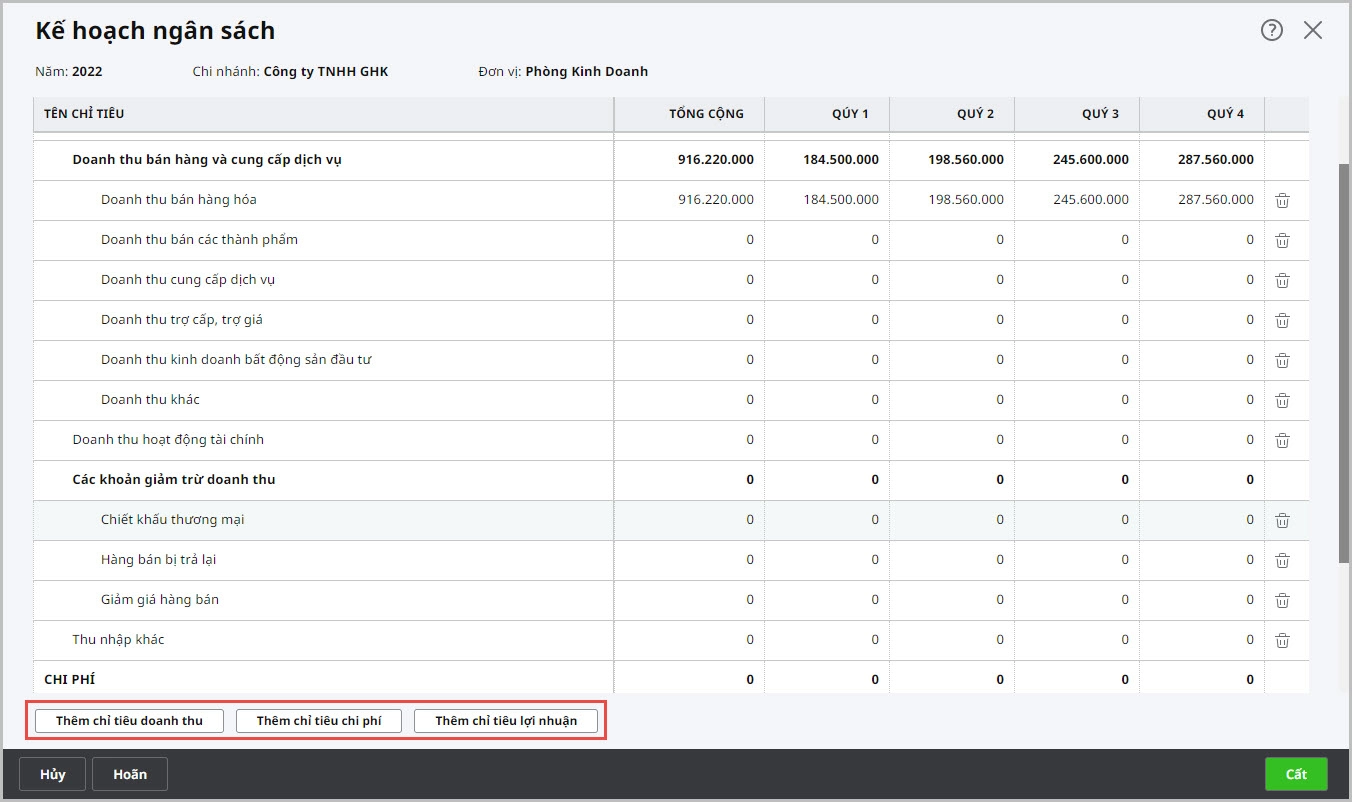Image resolution: width=1352 pixels, height=802 pixels.
Task: Click the vertical scrollbar thumb
Action: pyautogui.click(x=1344, y=362)
